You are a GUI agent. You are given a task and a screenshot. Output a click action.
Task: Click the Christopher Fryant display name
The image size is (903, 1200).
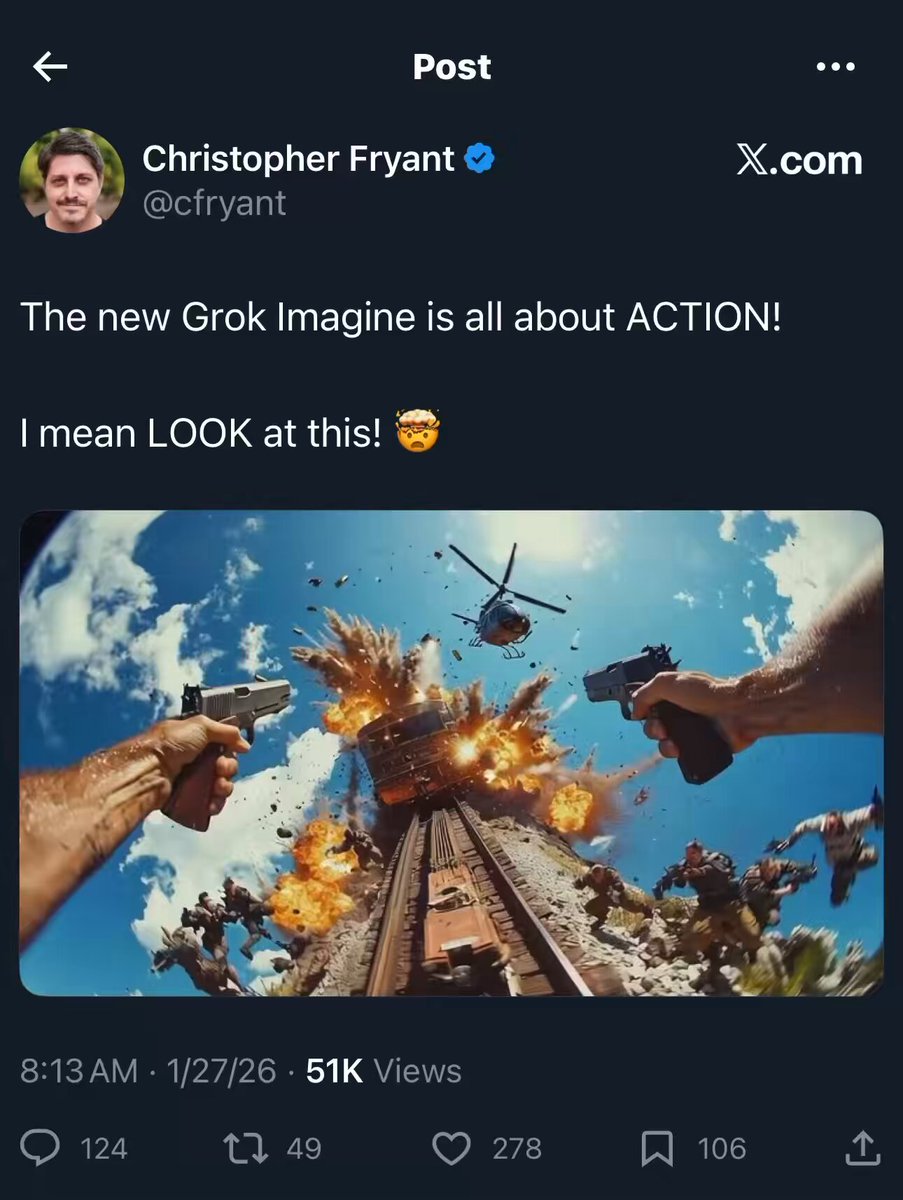(298, 158)
